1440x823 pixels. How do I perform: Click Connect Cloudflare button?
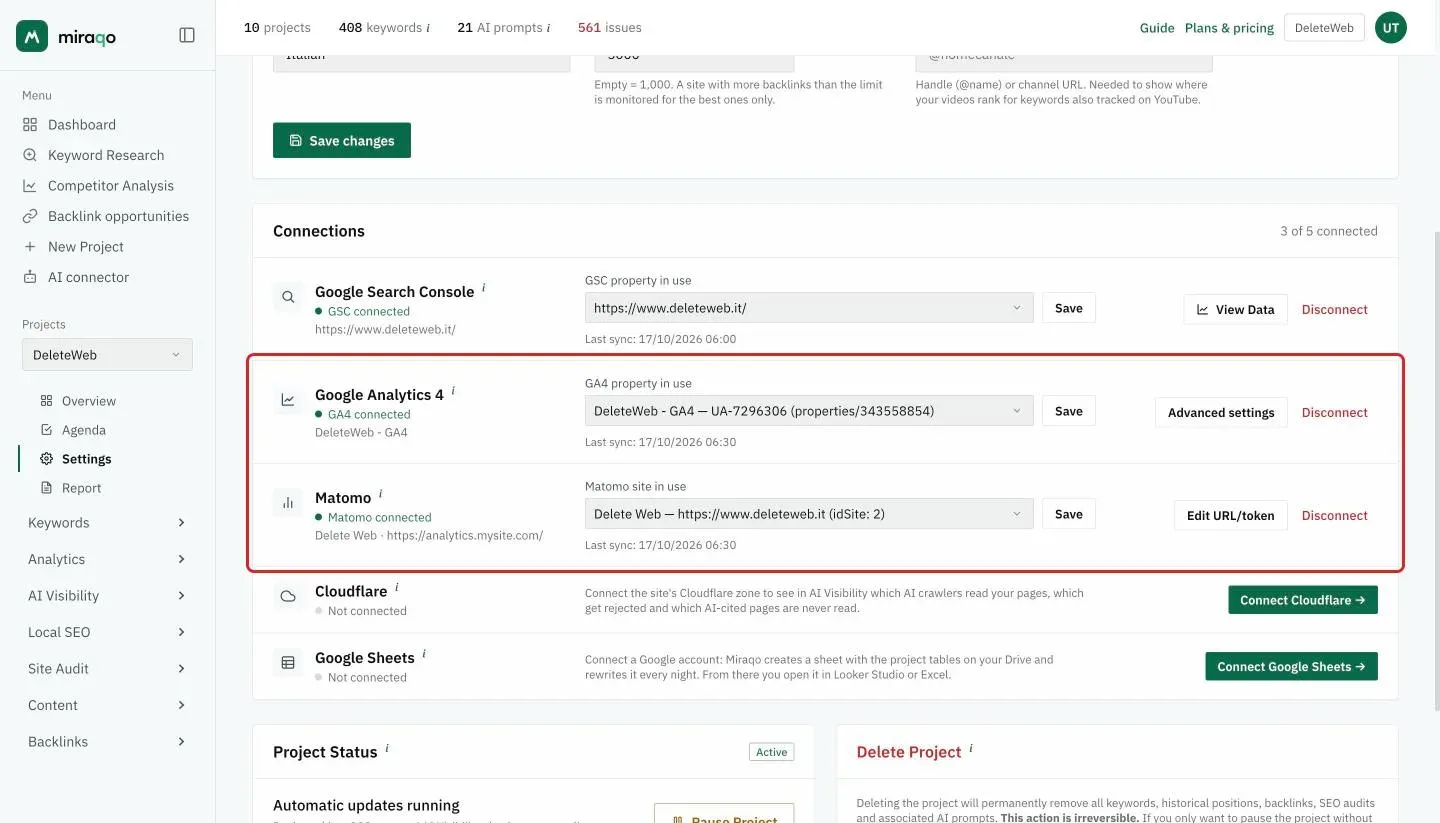click(x=1303, y=600)
